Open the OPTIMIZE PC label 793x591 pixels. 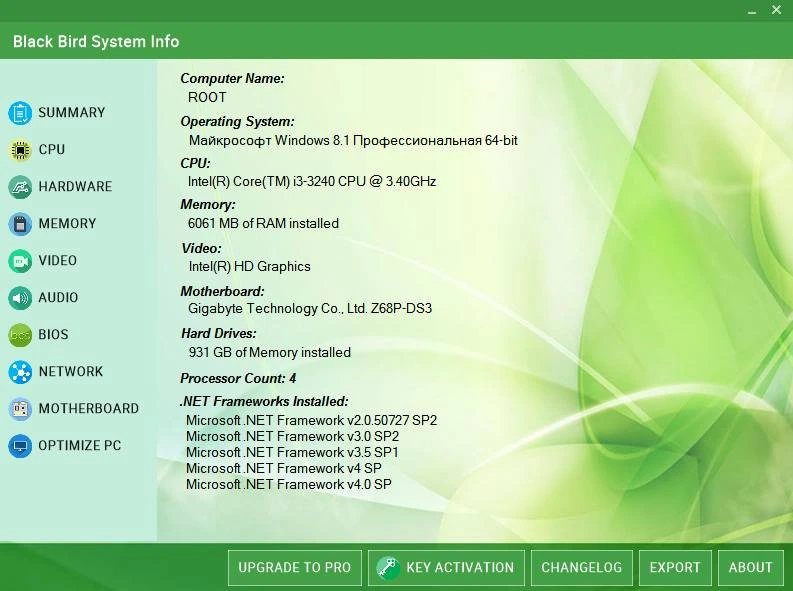[80, 446]
